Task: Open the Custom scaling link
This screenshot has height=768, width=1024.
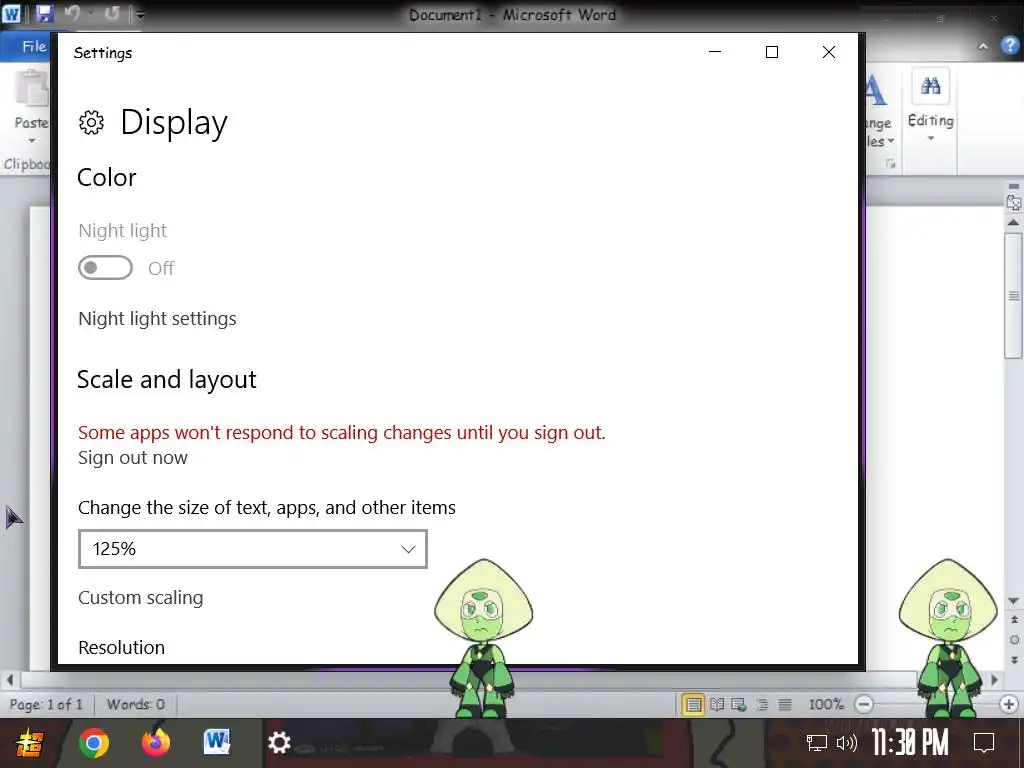Action: 140,598
